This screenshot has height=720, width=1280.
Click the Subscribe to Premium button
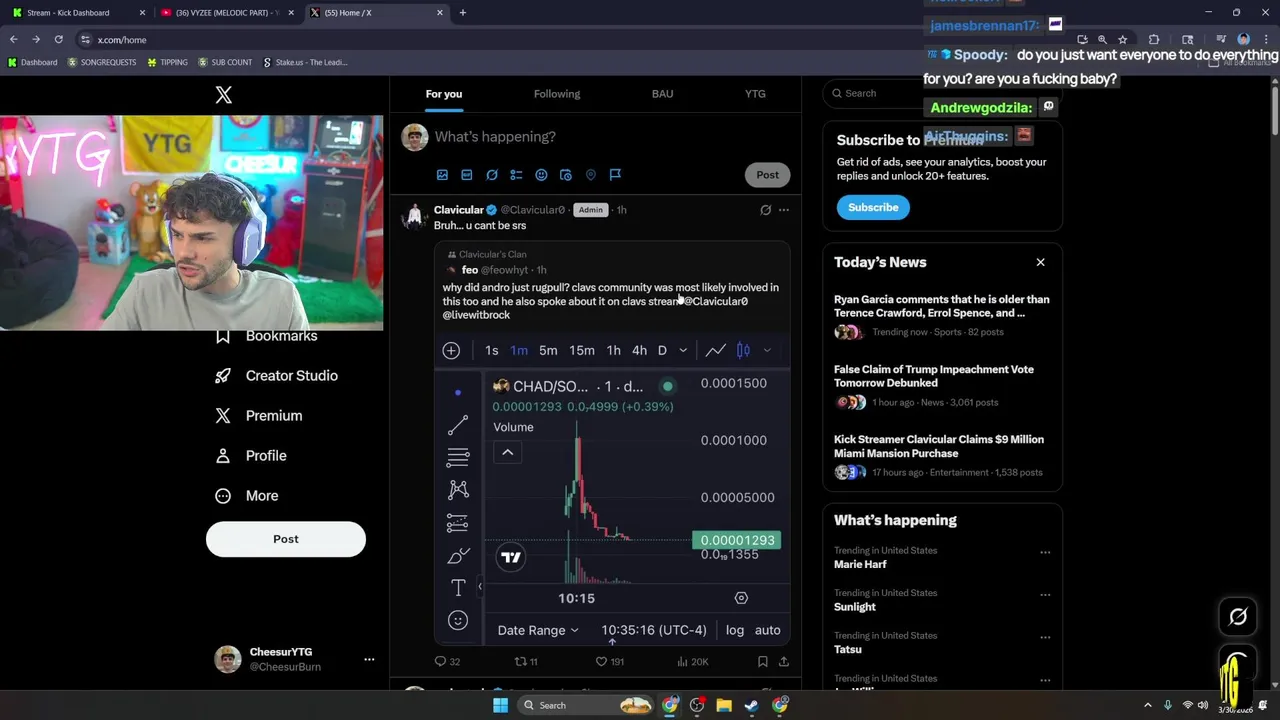[873, 207]
